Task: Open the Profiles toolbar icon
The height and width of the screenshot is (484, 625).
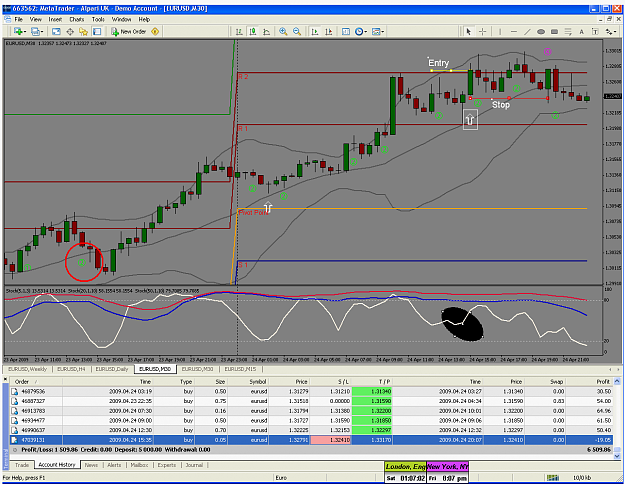Action: point(35,31)
